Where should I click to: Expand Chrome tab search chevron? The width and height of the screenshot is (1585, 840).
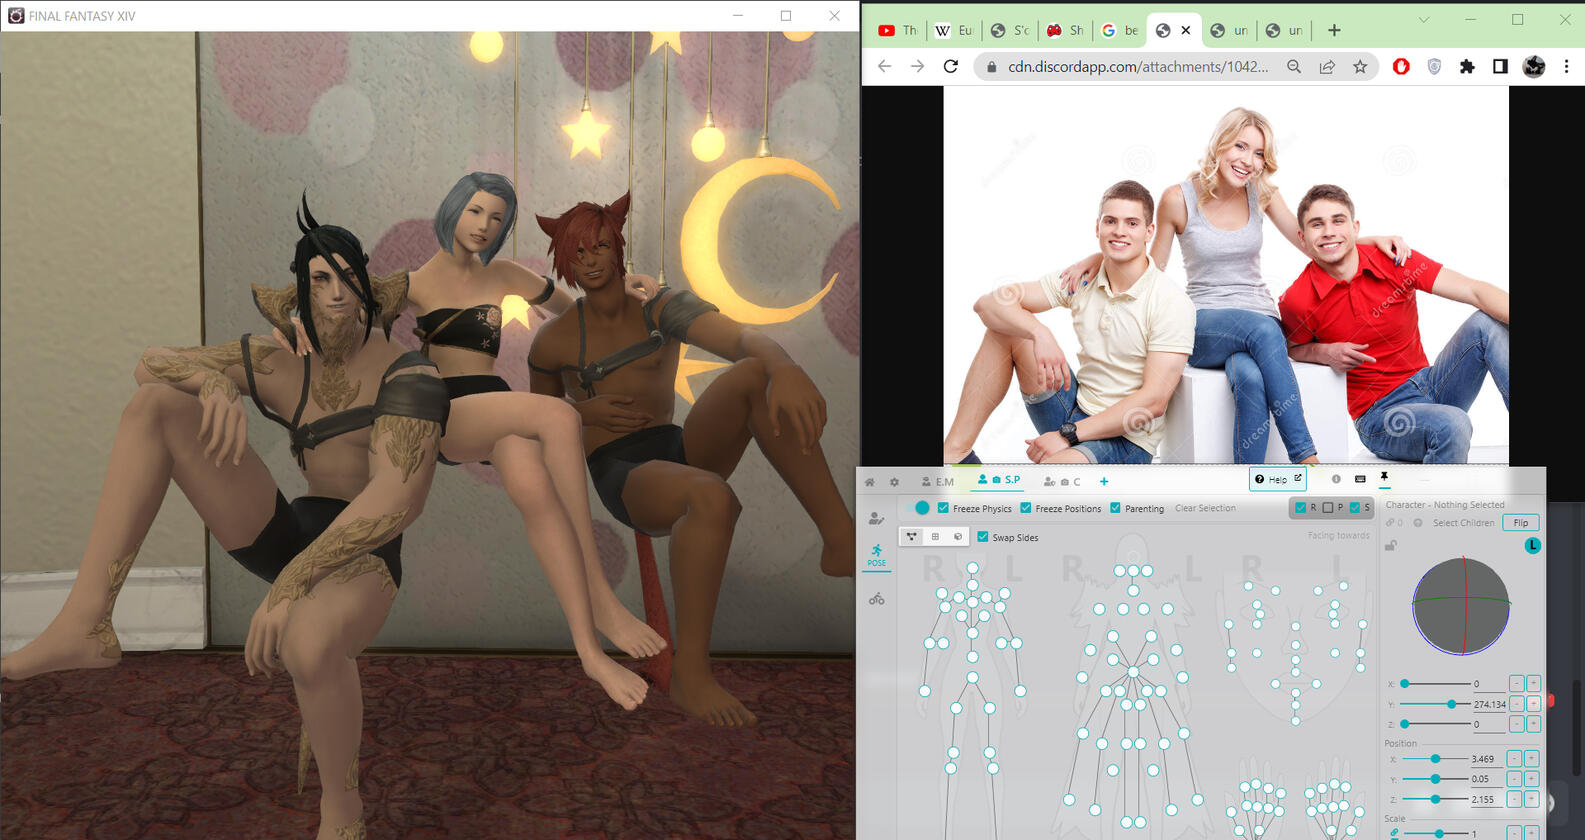pyautogui.click(x=1424, y=20)
